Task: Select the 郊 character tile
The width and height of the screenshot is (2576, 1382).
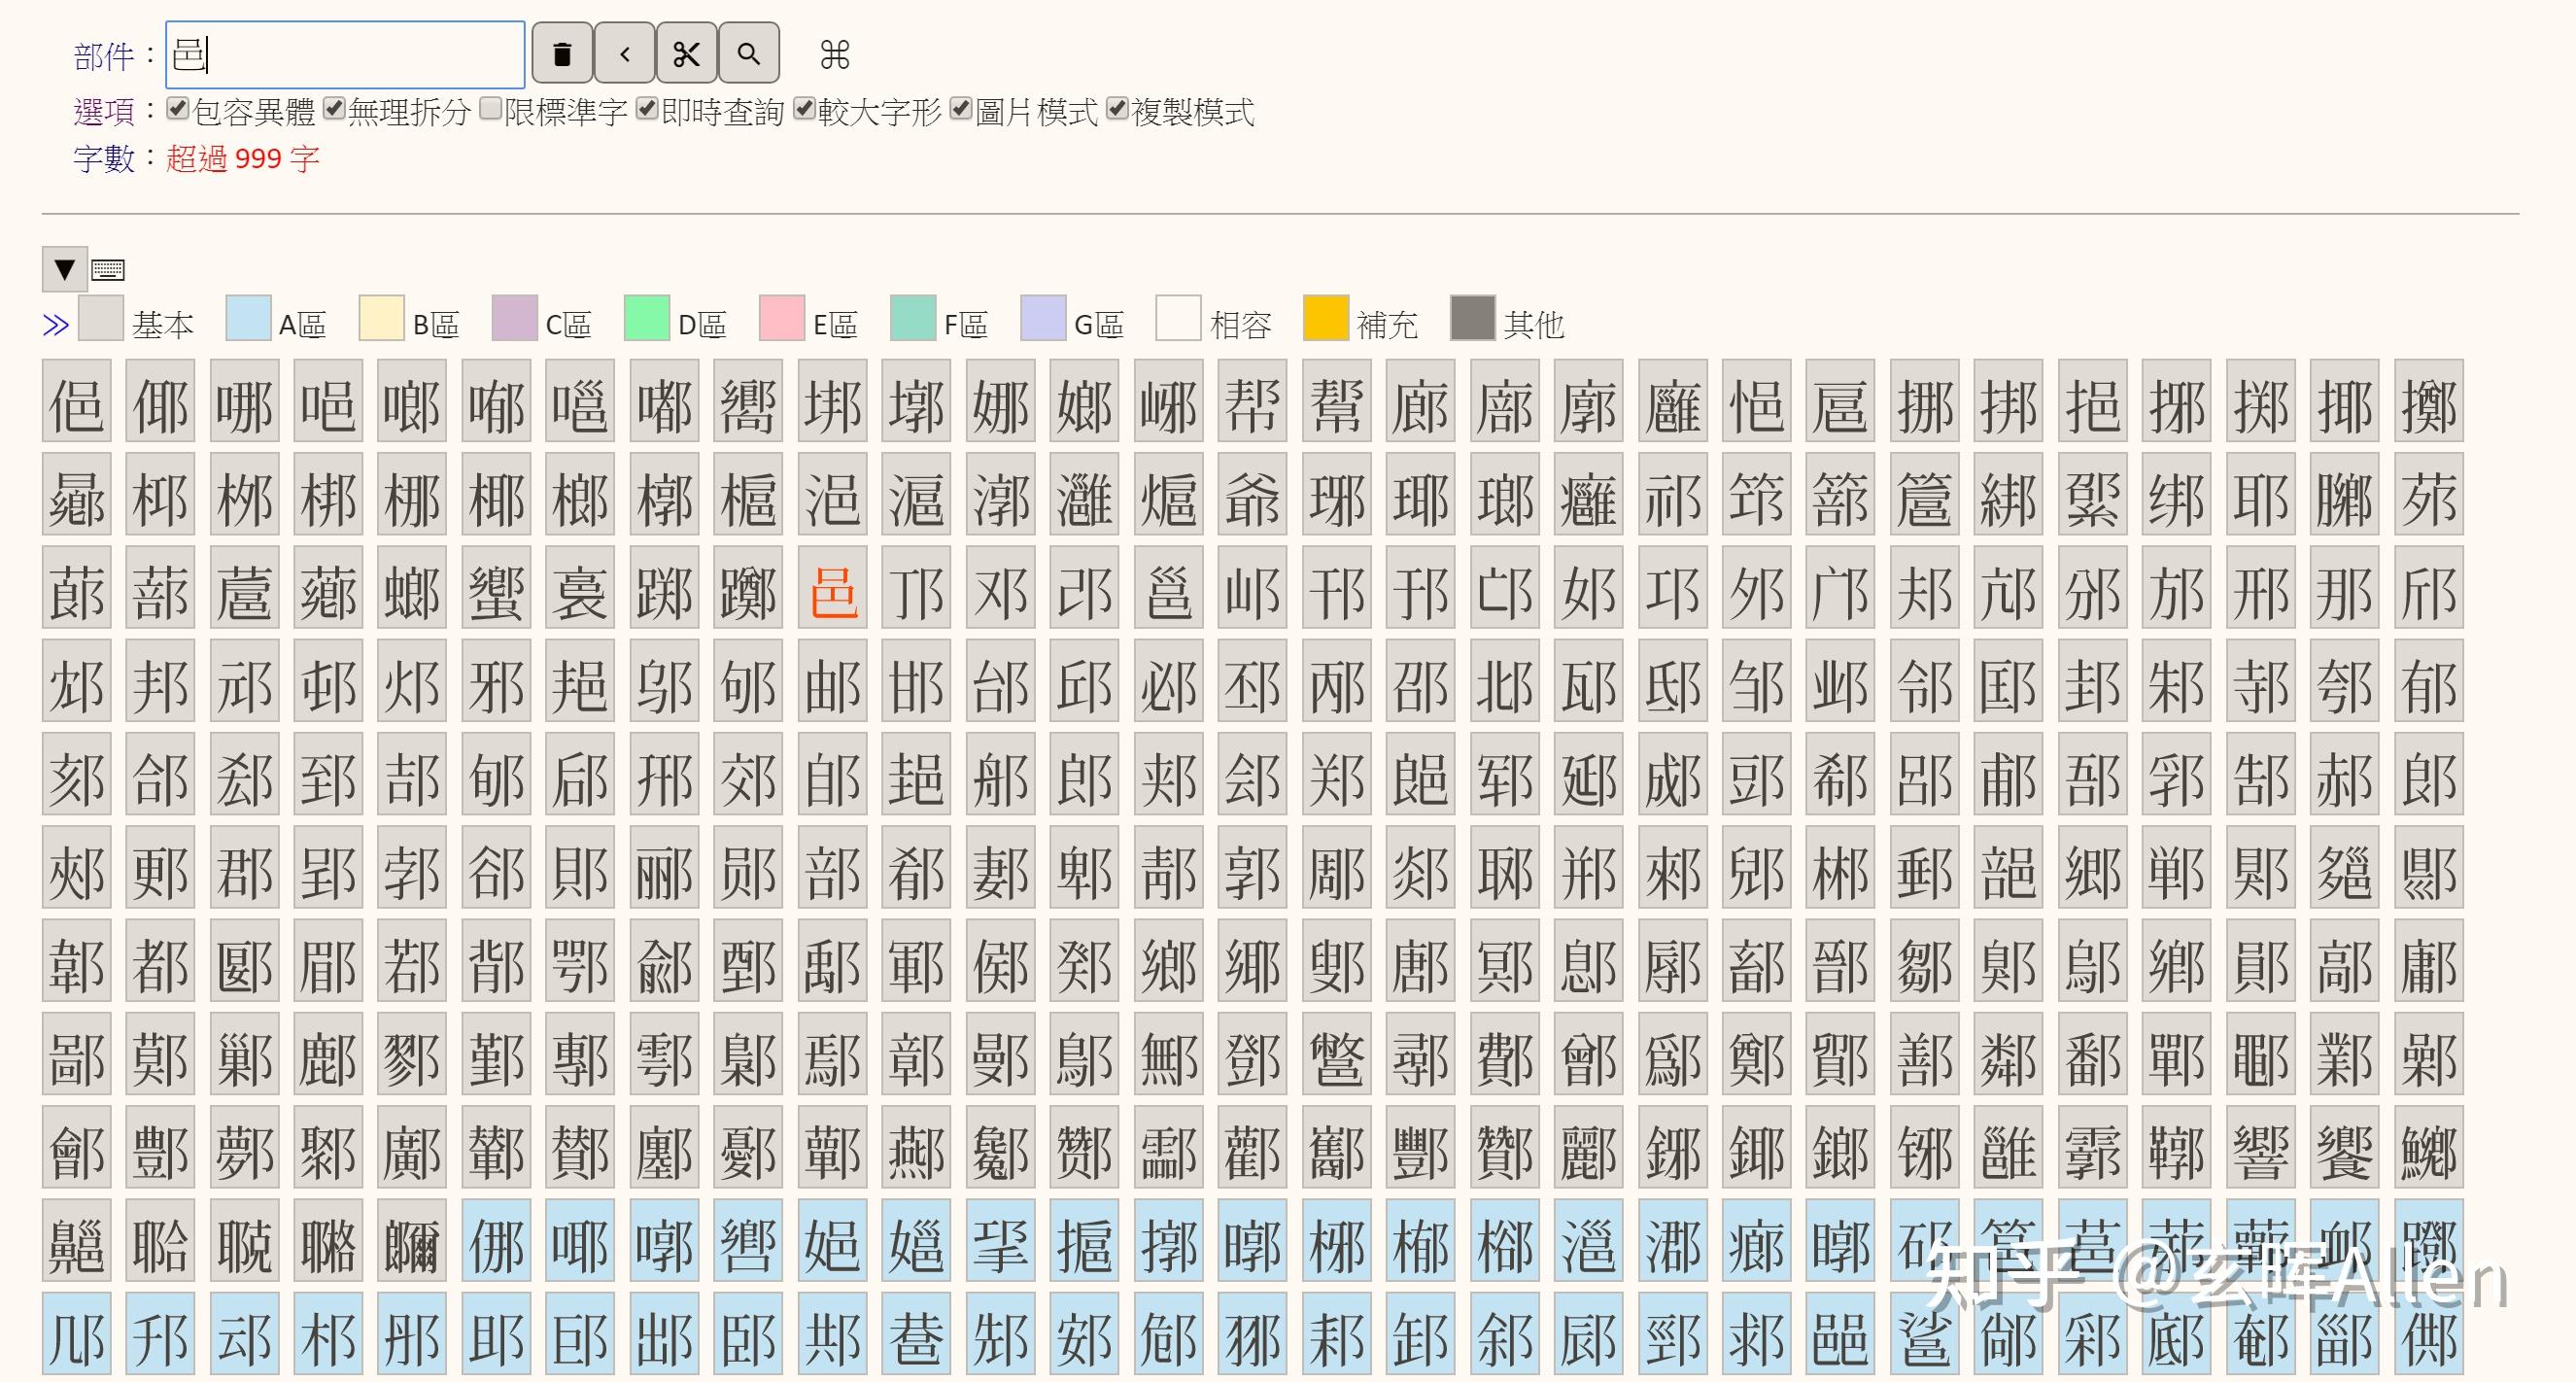Action: [x=749, y=775]
